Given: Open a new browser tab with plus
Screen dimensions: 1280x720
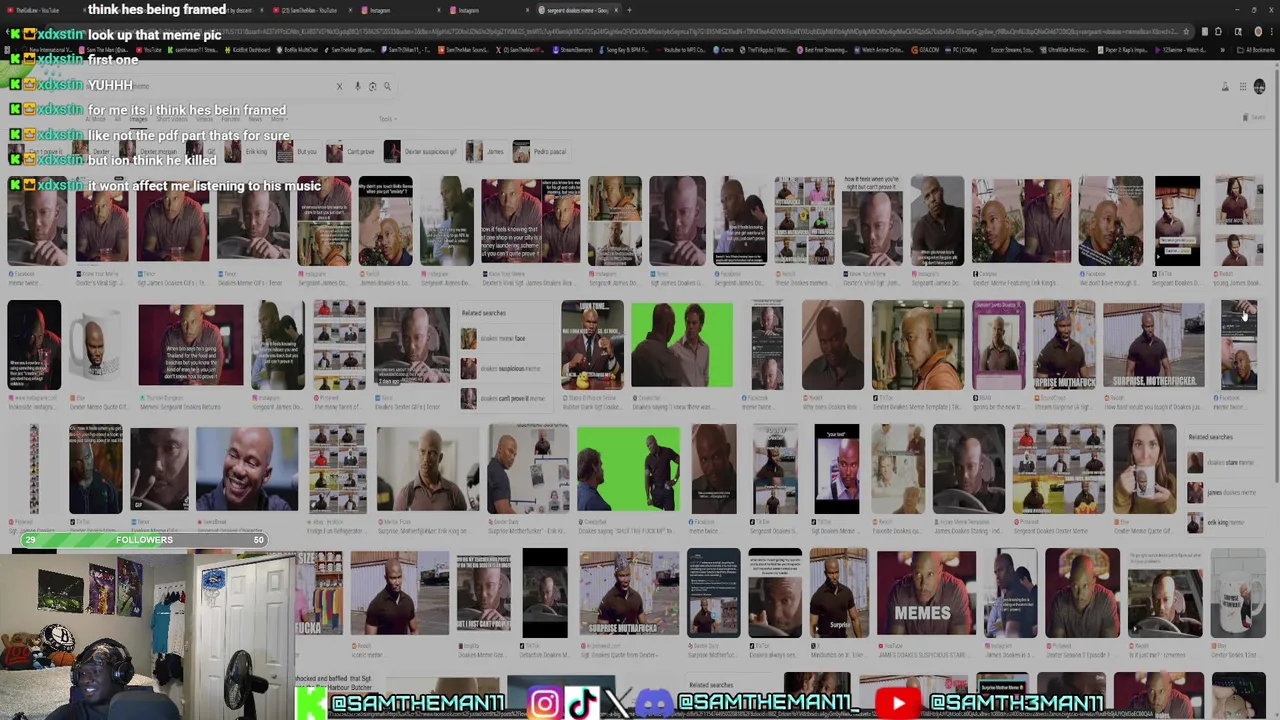Looking at the screenshot, I should 629,10.
